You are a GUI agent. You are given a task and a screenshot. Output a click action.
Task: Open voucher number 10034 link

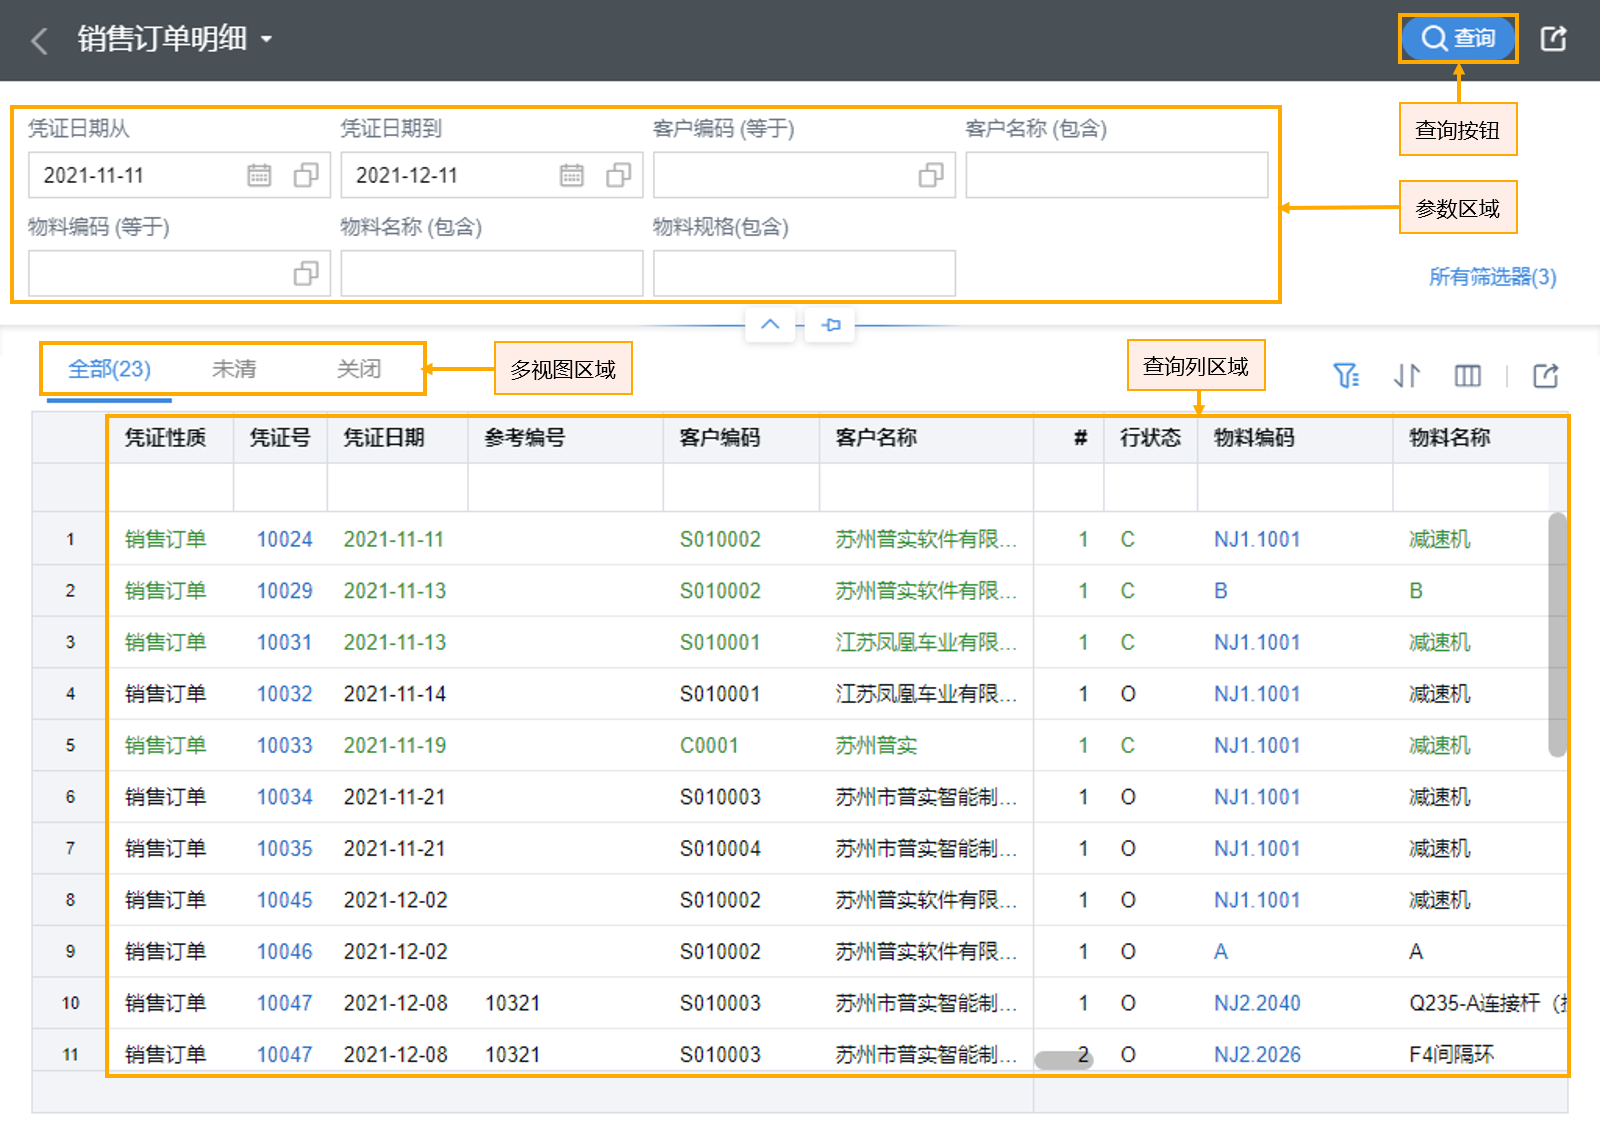click(285, 797)
